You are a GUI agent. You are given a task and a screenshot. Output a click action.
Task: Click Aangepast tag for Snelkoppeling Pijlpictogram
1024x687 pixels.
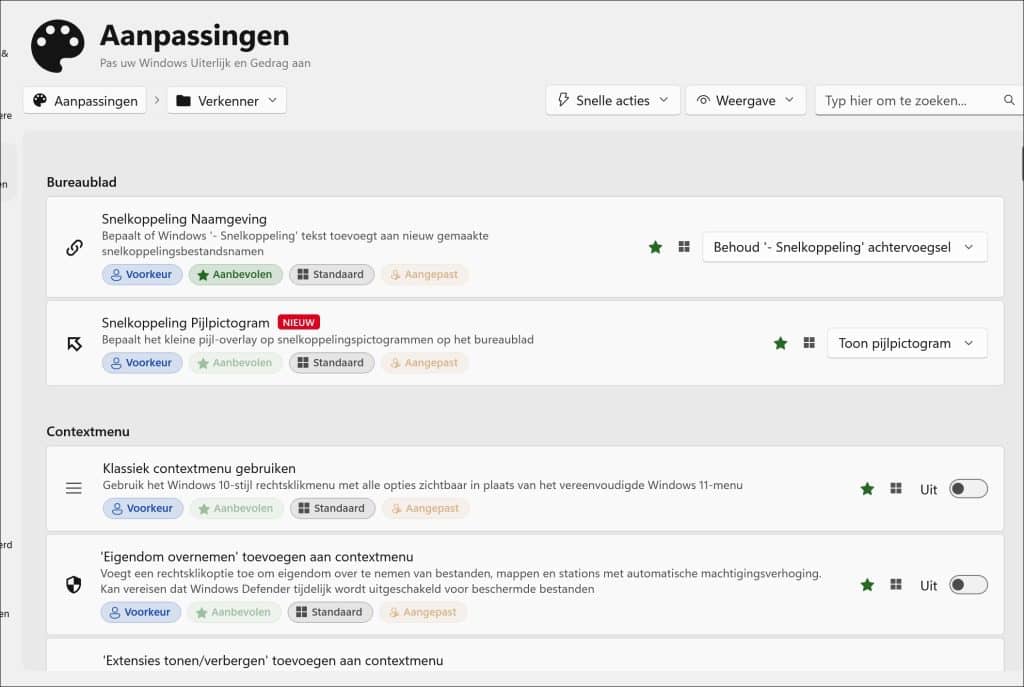424,362
